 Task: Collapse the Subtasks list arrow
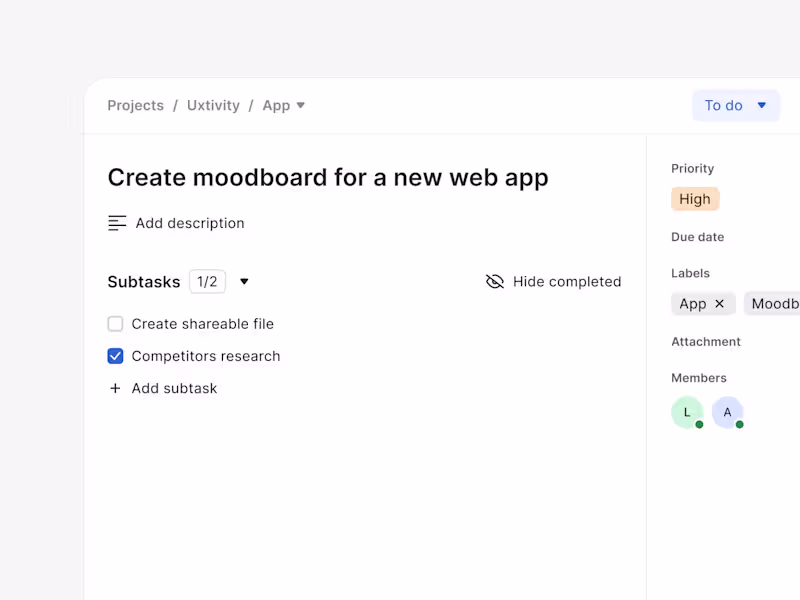pos(244,282)
